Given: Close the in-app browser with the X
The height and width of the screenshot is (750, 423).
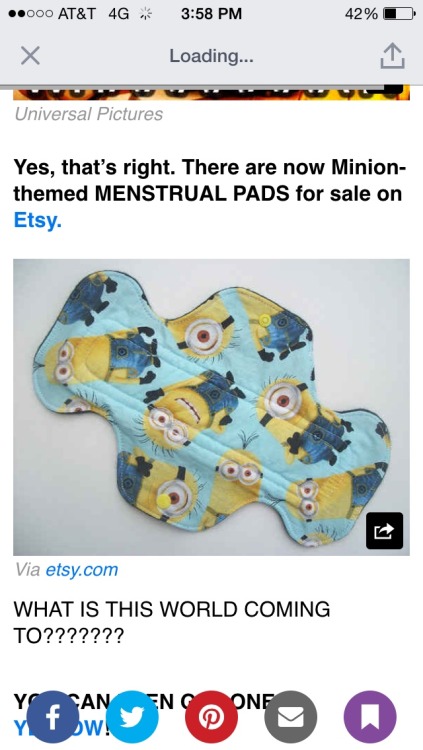Looking at the screenshot, I should point(30,56).
